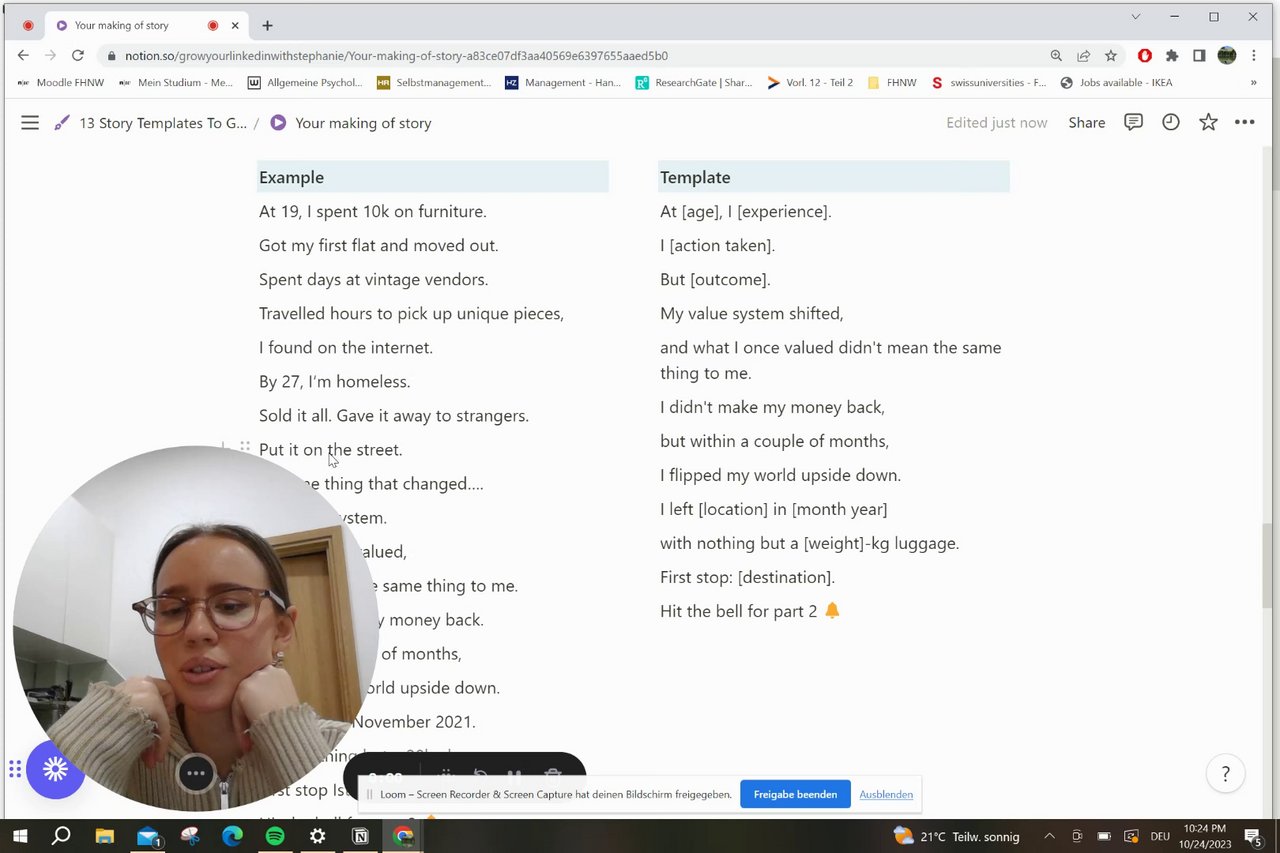1280x853 pixels.
Task: Click the weather widget 21°C Teilw. sonnig
Action: (956, 836)
